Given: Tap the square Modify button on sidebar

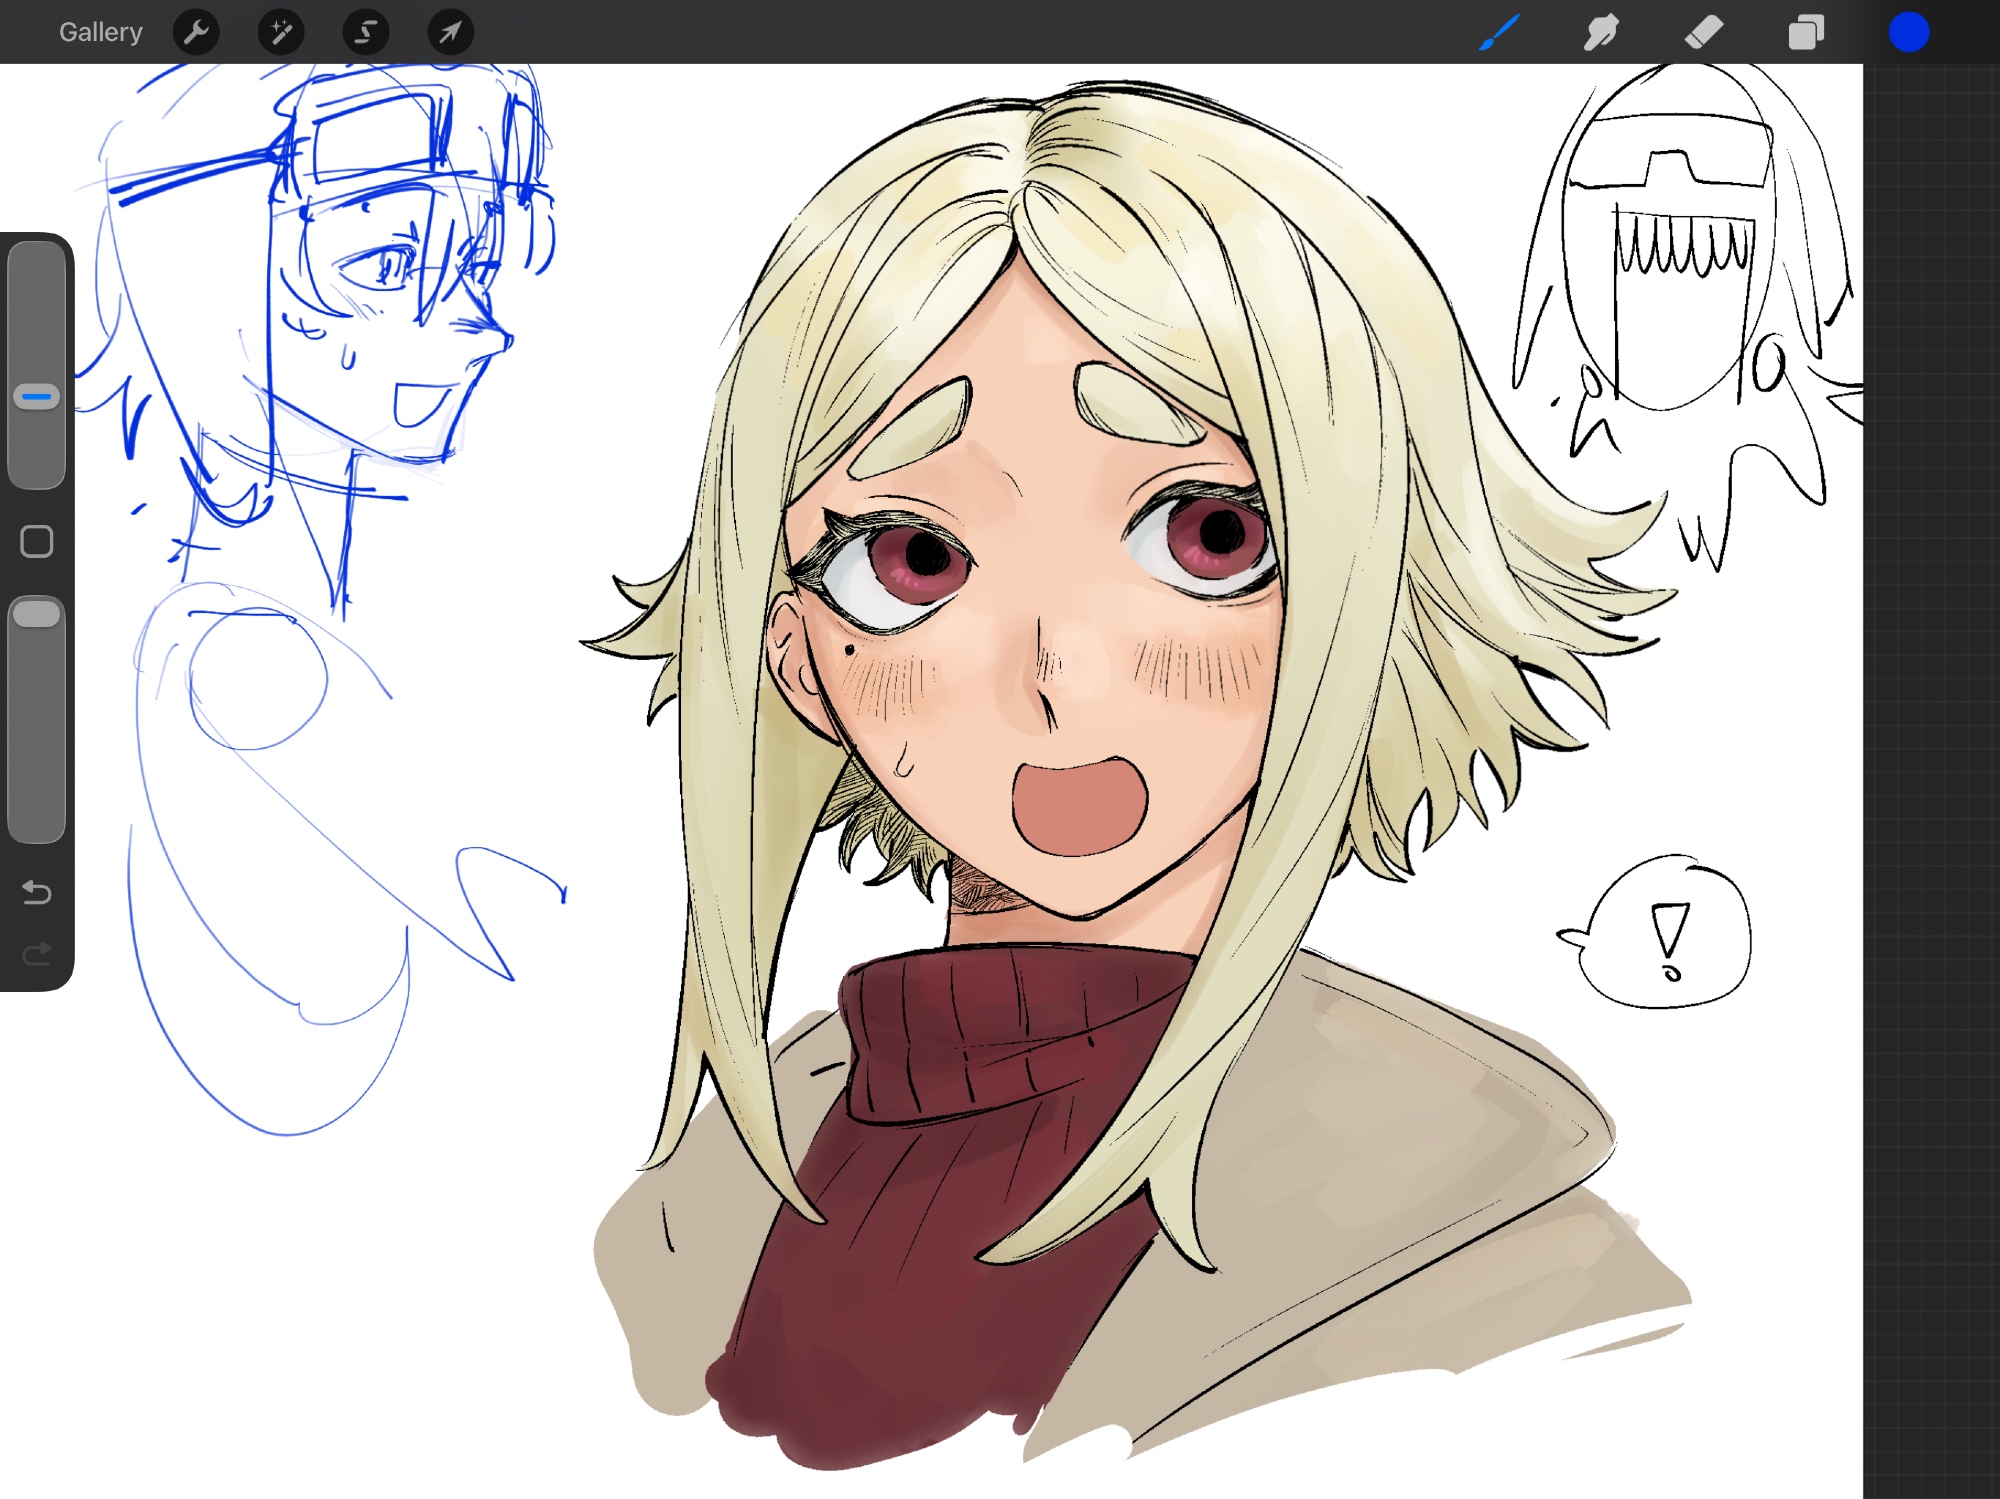Looking at the screenshot, I should [37, 541].
